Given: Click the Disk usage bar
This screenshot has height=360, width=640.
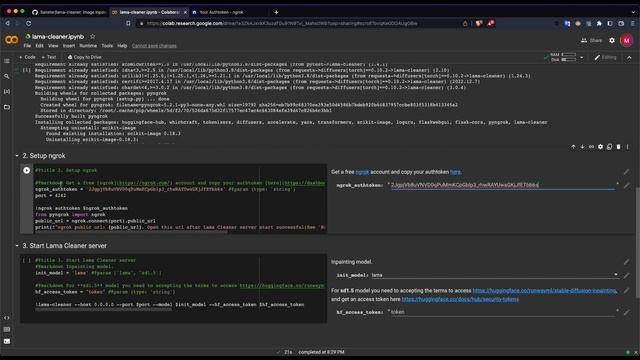Looking at the screenshot, I should (569, 60).
